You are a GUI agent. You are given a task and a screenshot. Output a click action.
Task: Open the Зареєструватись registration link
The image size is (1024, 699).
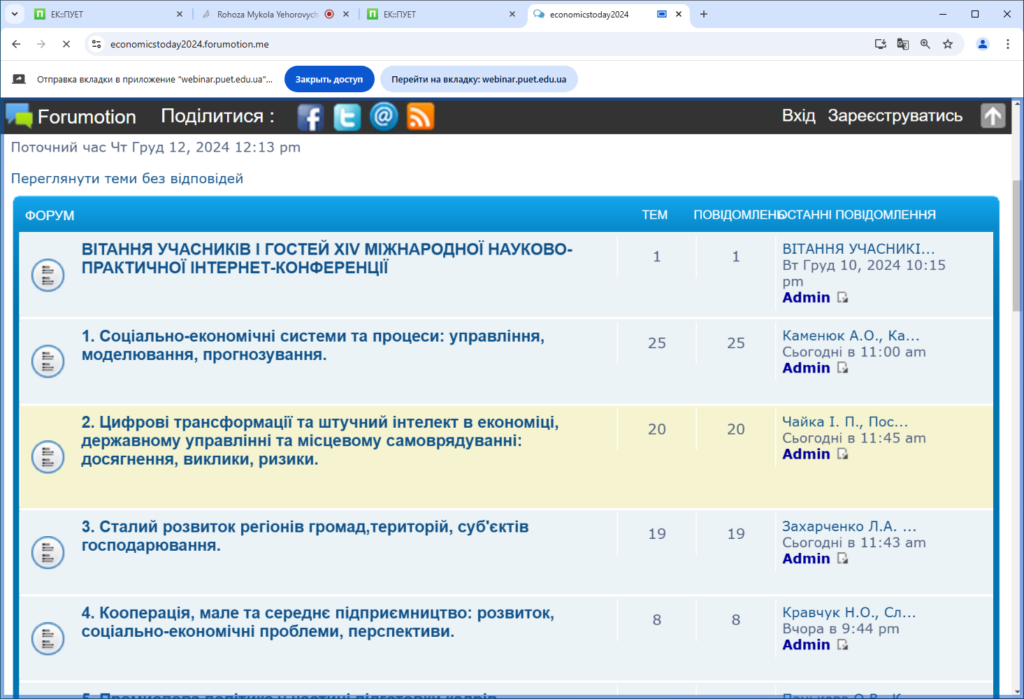point(895,116)
